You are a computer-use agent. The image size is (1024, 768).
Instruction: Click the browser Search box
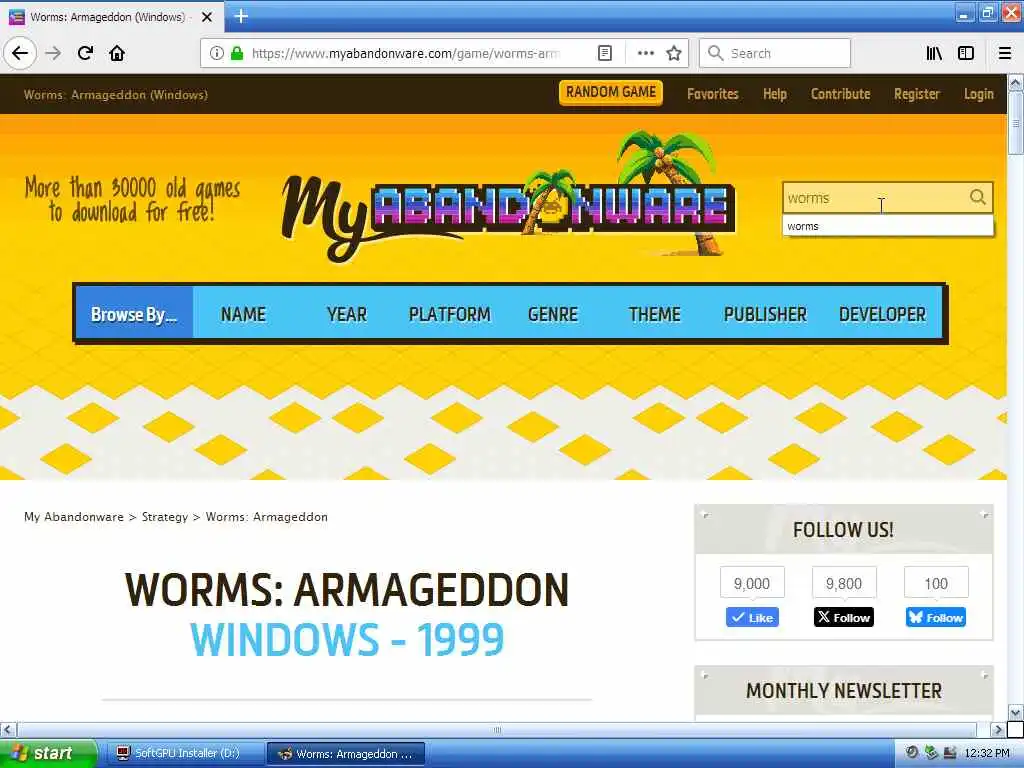(x=775, y=53)
